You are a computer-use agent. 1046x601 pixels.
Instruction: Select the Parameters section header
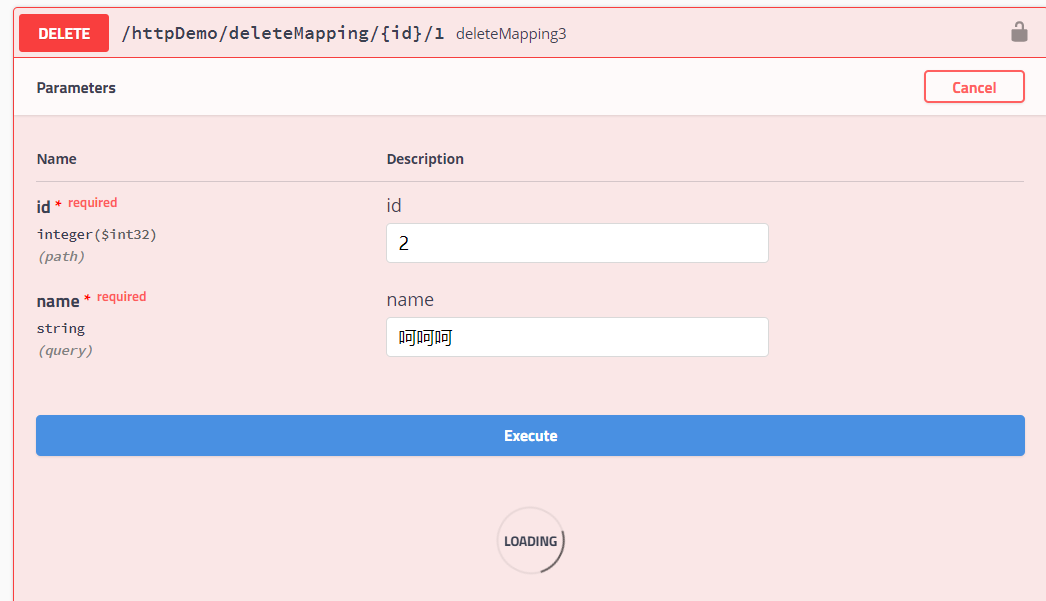pos(76,88)
